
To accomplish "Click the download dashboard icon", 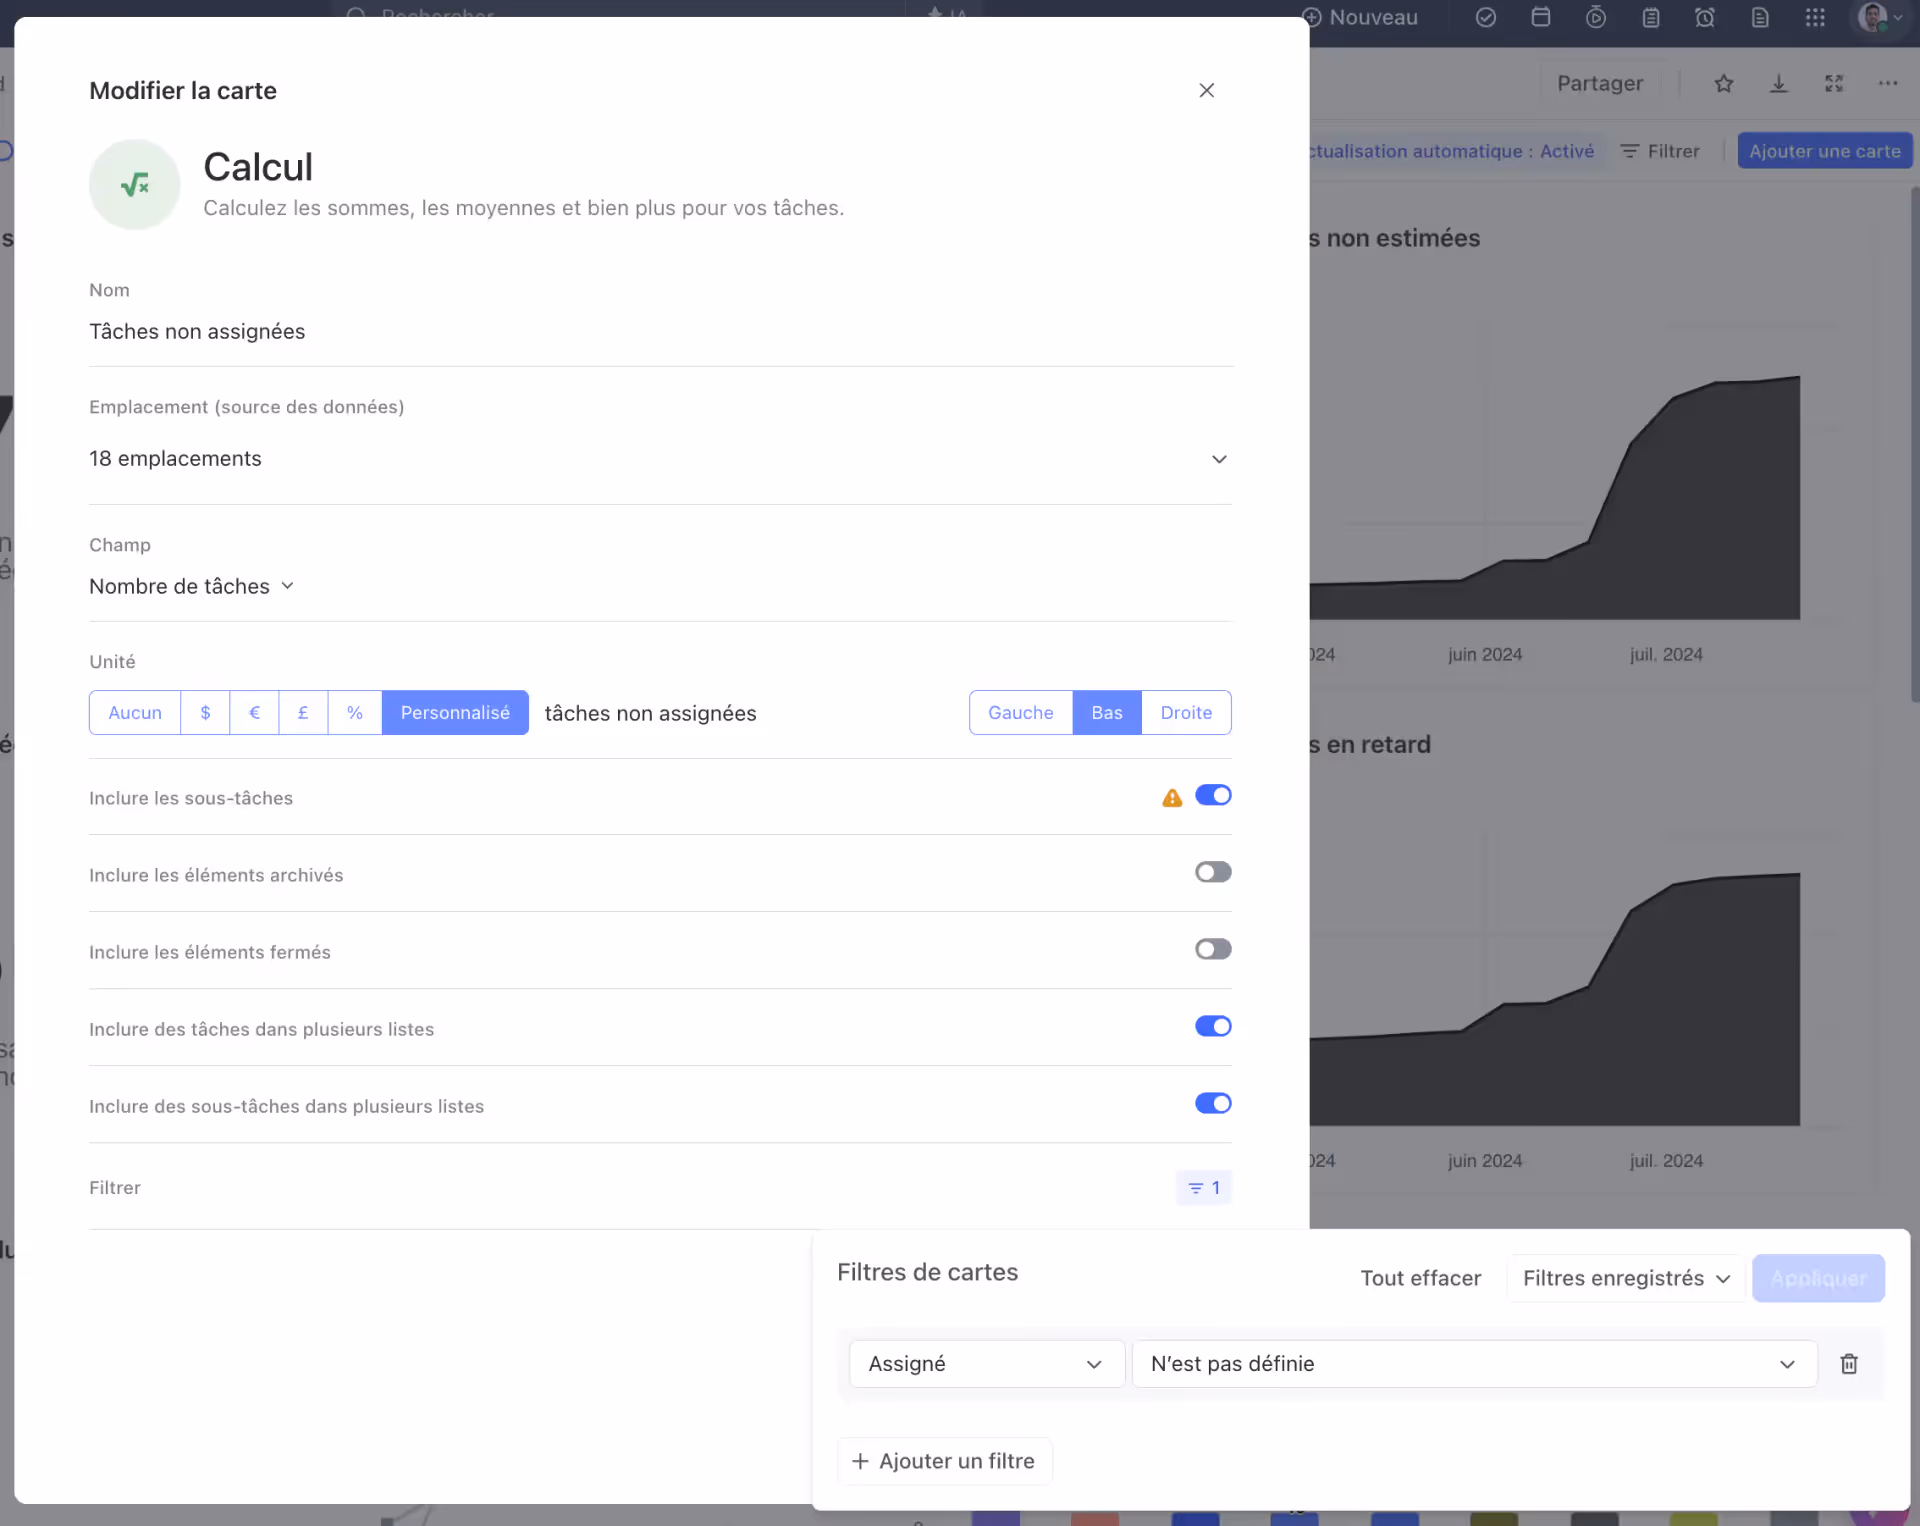I will (x=1778, y=84).
